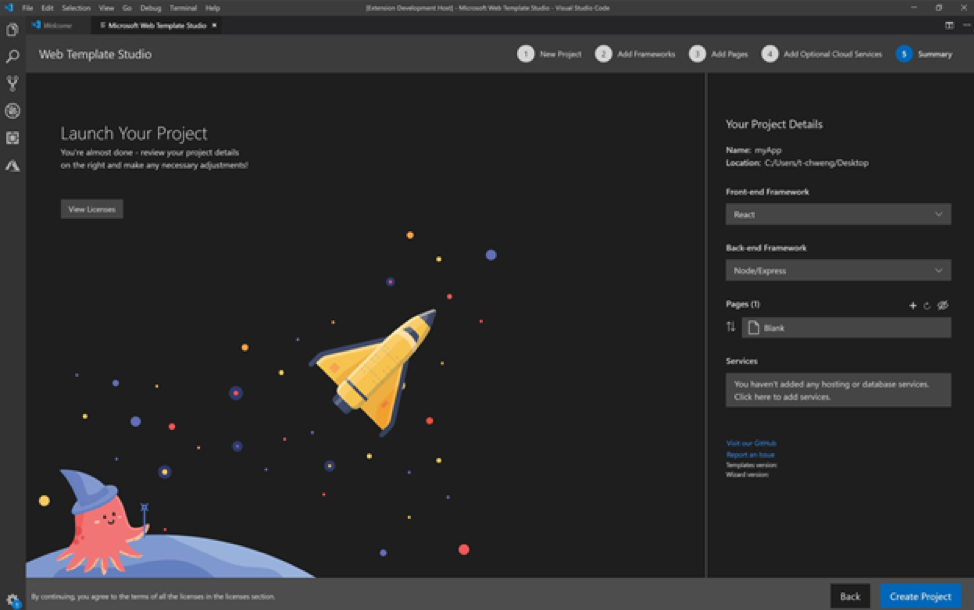Image resolution: width=974 pixels, height=610 pixels.
Task: Open the Explorer in the activity bar
Action: (12, 31)
